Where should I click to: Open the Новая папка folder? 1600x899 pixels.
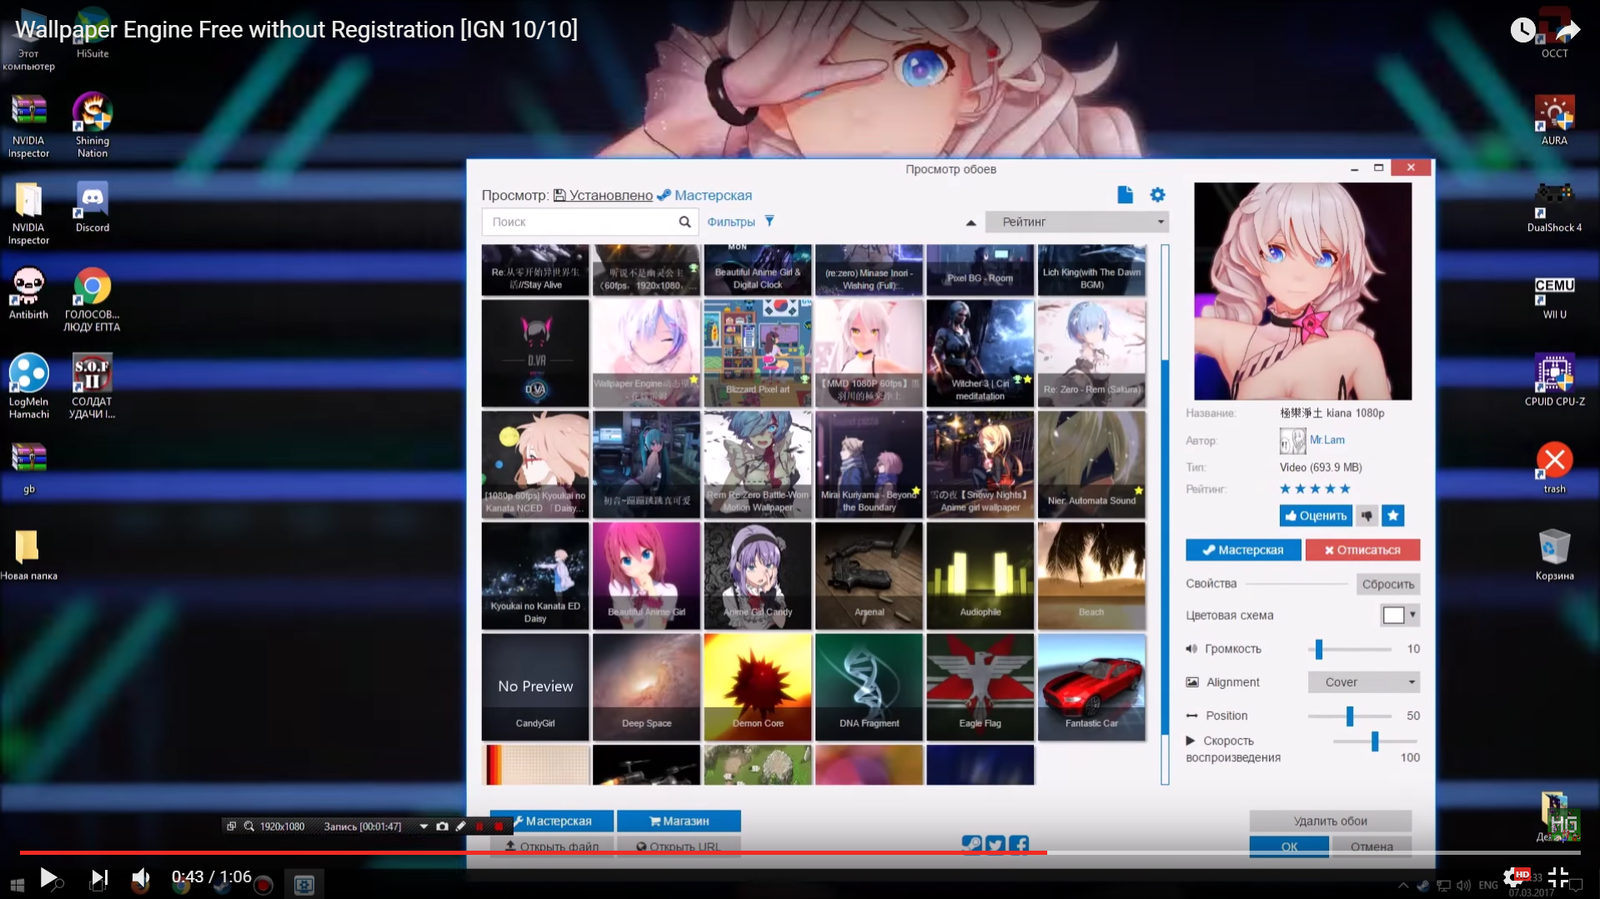tap(28, 555)
